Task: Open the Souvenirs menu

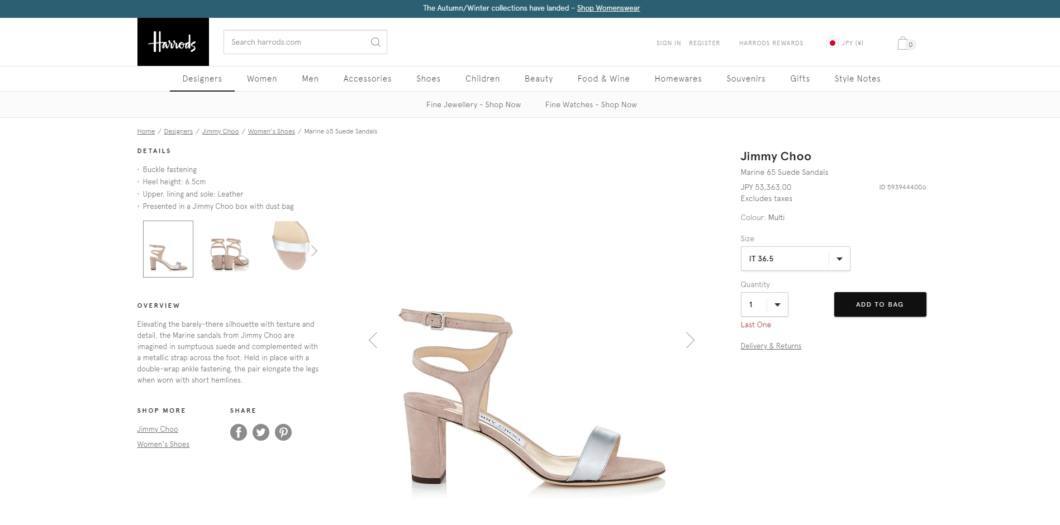Action: (746, 78)
